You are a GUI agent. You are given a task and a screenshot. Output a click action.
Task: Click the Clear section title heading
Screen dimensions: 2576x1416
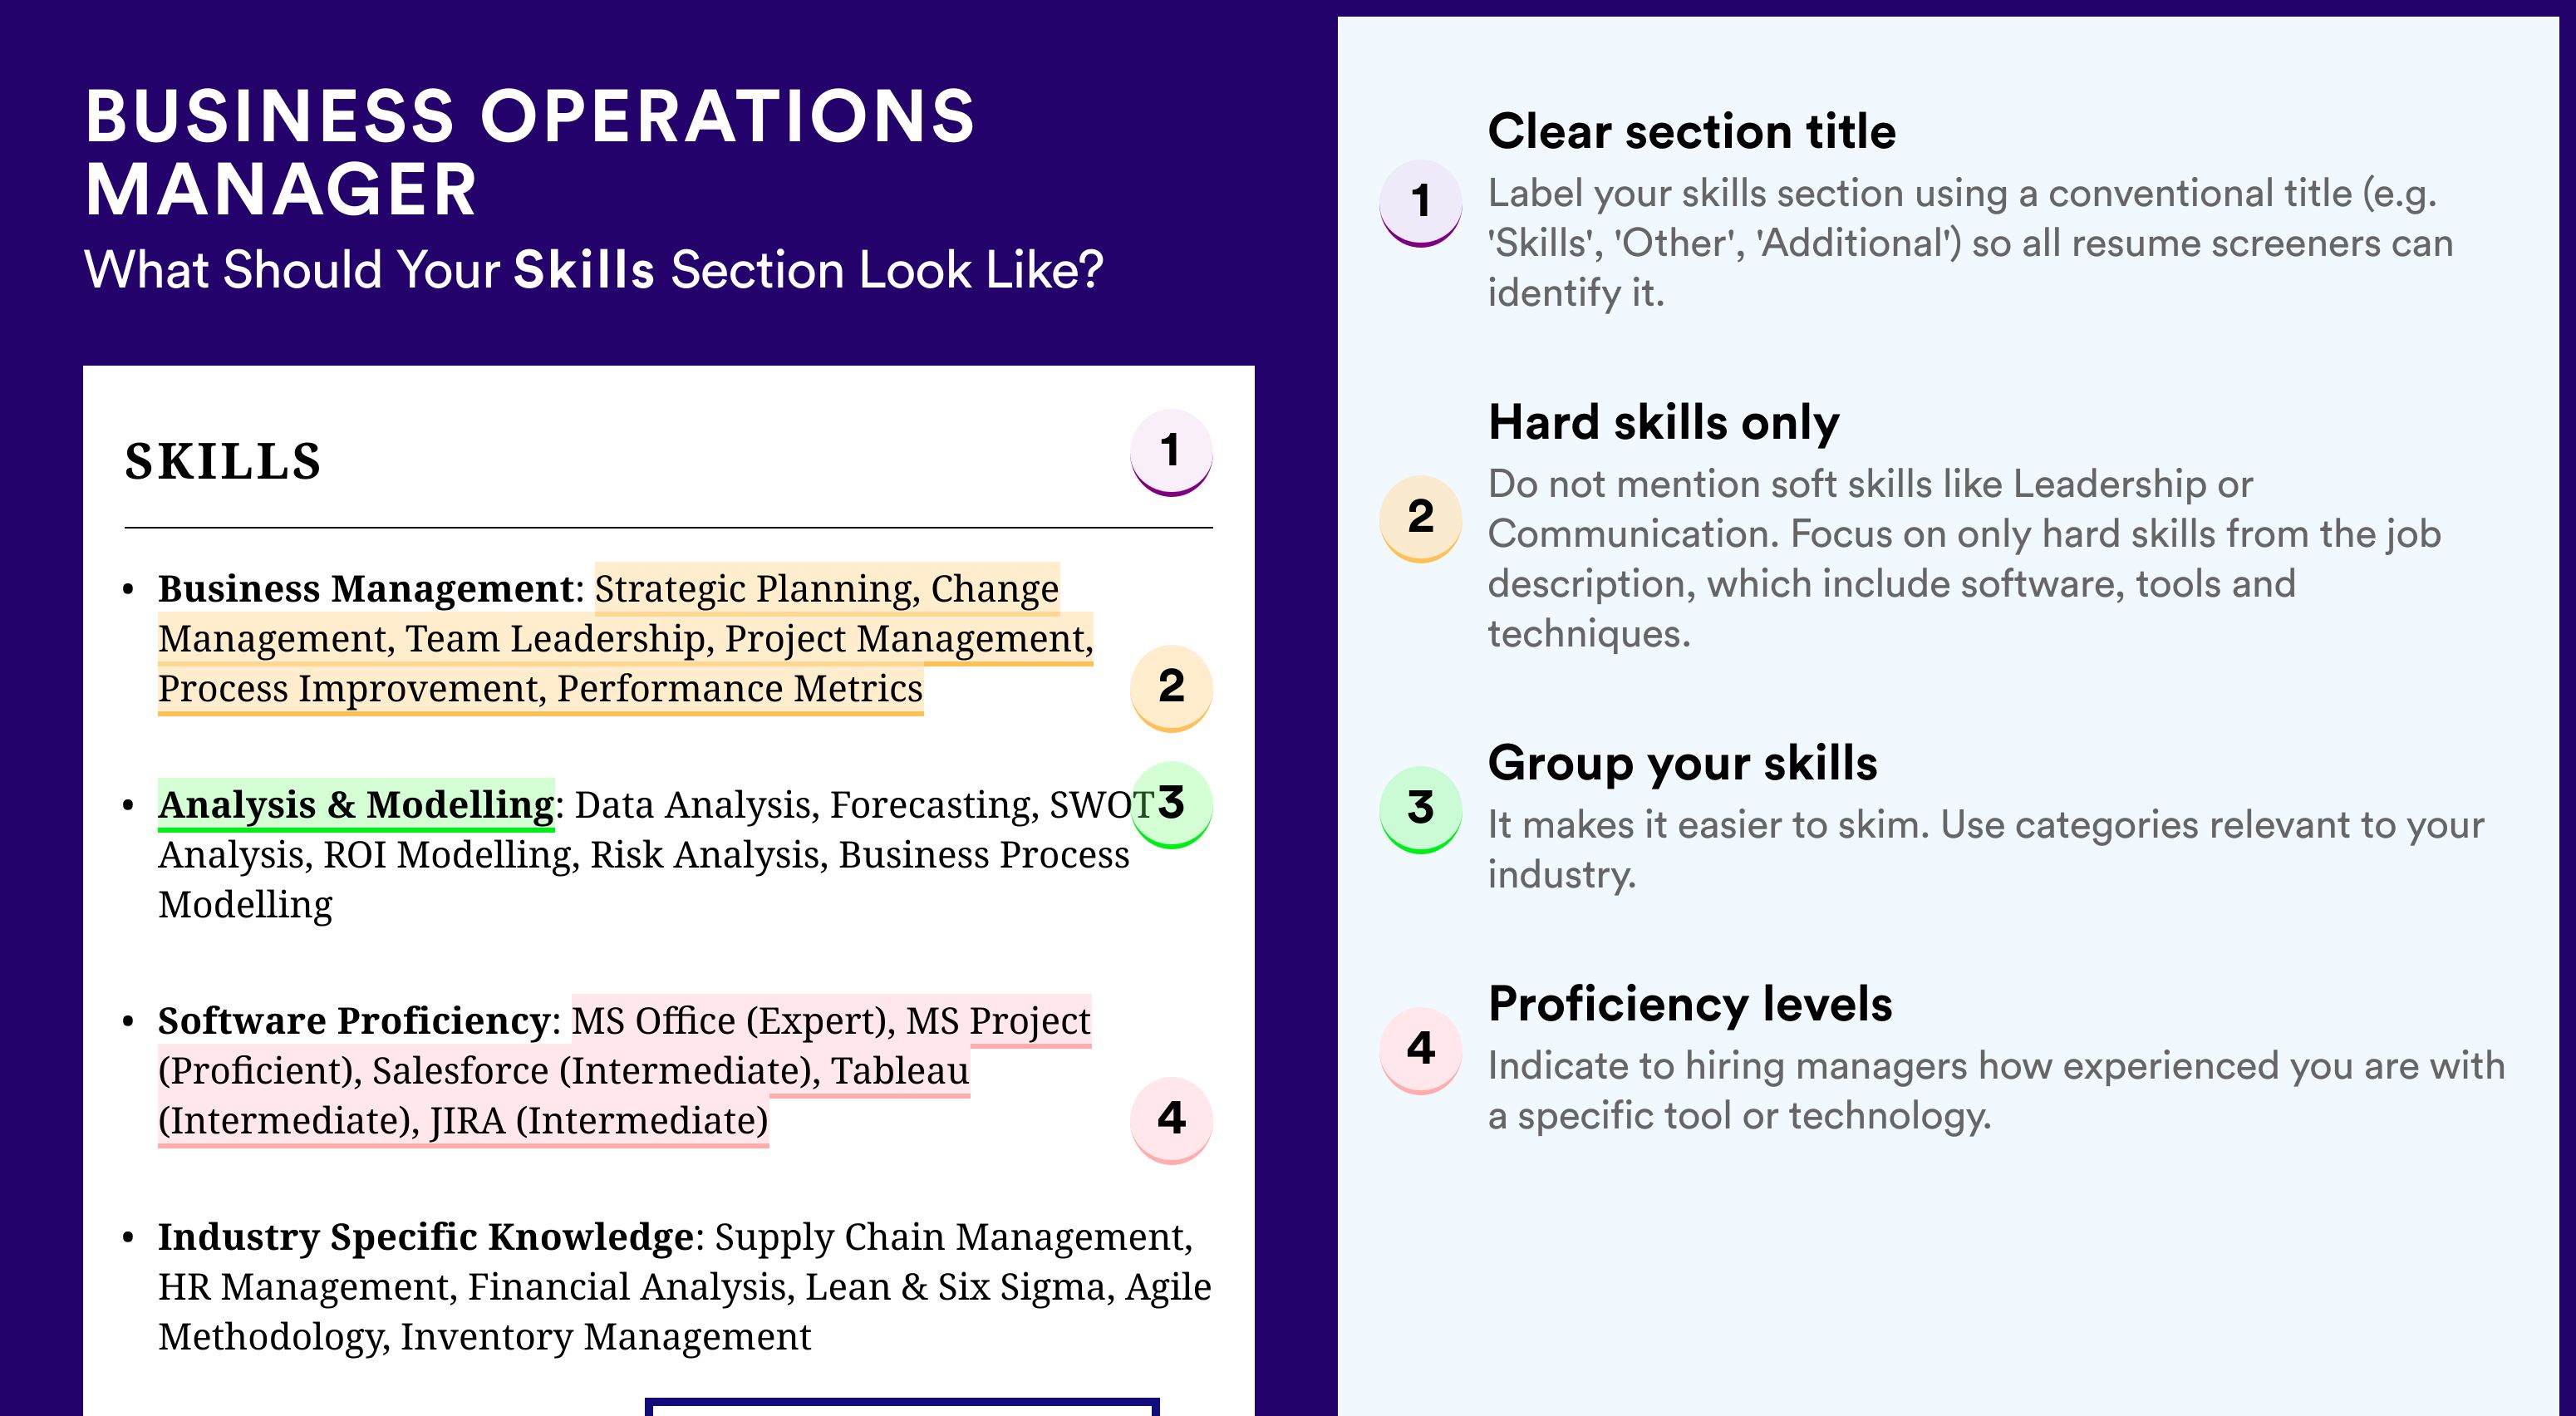coord(1691,131)
